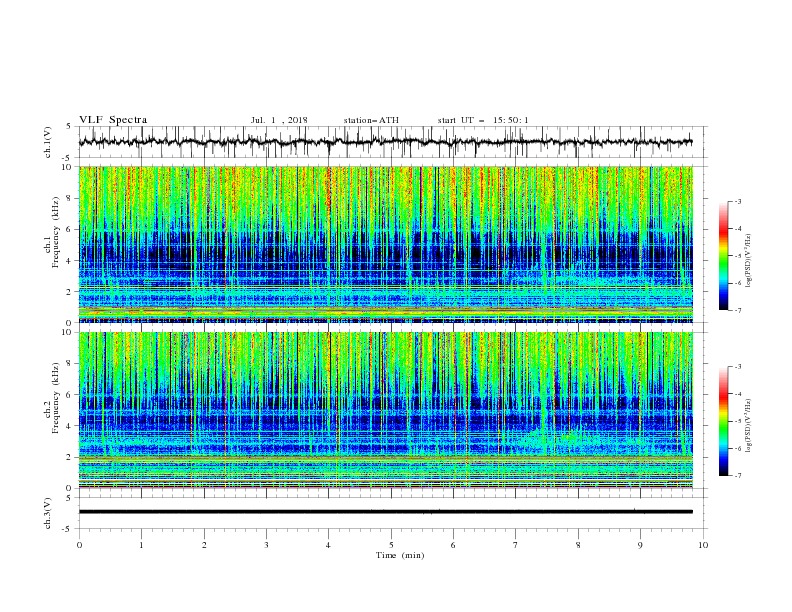The image size is (792, 612).
Task: Click the "-3" label on ch.1 colorbar
Action: pyautogui.click(x=738, y=201)
